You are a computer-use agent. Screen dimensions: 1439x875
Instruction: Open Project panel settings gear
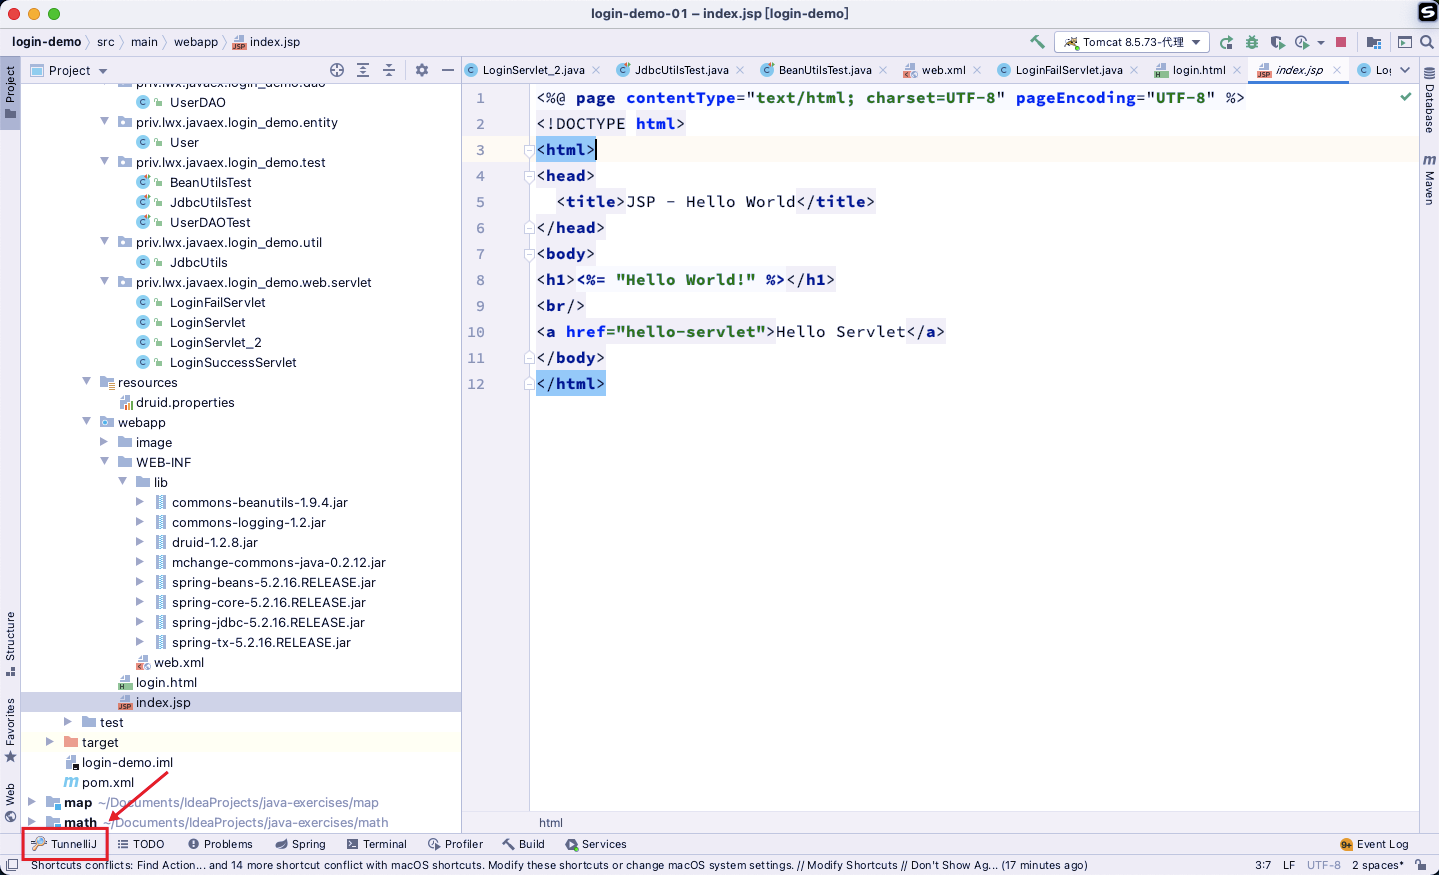pyautogui.click(x=422, y=70)
